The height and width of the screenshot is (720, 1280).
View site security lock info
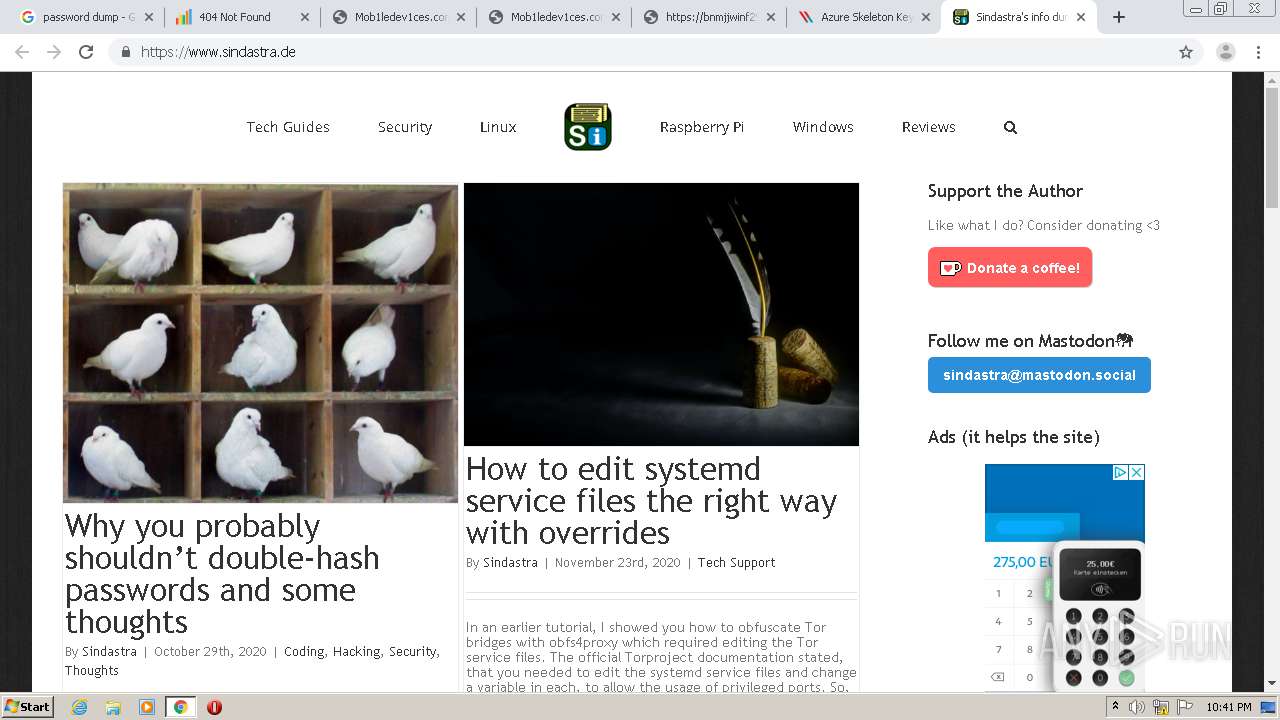(x=125, y=52)
